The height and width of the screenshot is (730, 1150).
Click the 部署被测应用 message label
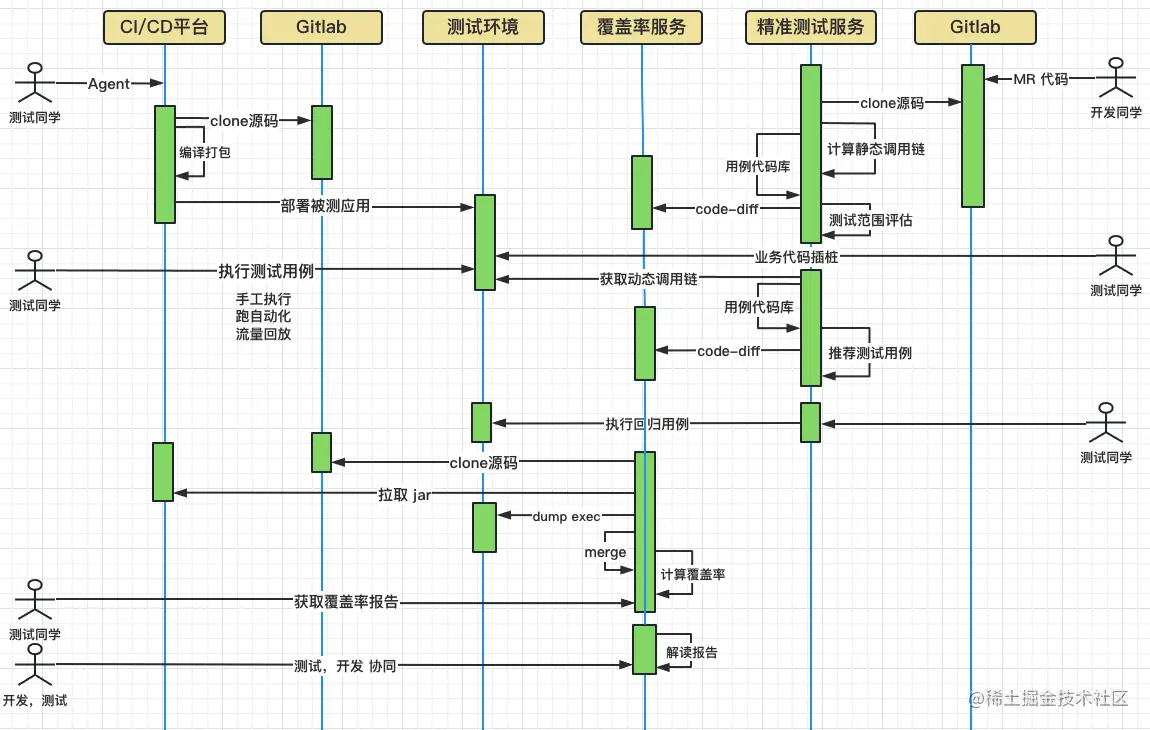coord(325,206)
